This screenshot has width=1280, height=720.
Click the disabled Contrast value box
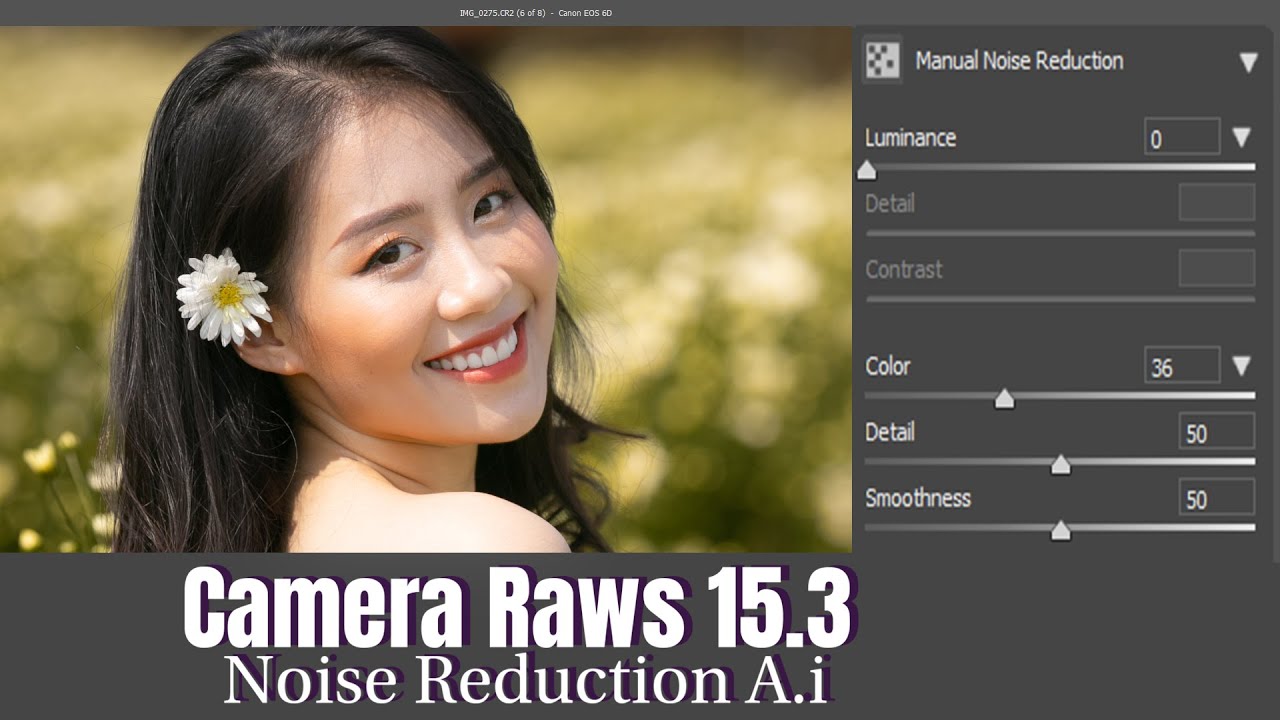click(x=1216, y=269)
